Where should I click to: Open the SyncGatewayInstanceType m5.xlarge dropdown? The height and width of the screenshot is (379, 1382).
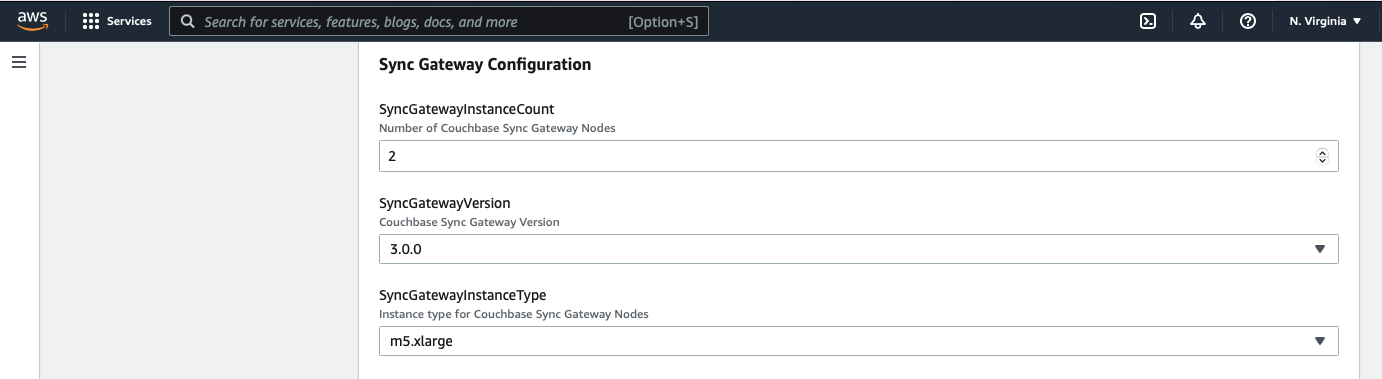point(858,341)
